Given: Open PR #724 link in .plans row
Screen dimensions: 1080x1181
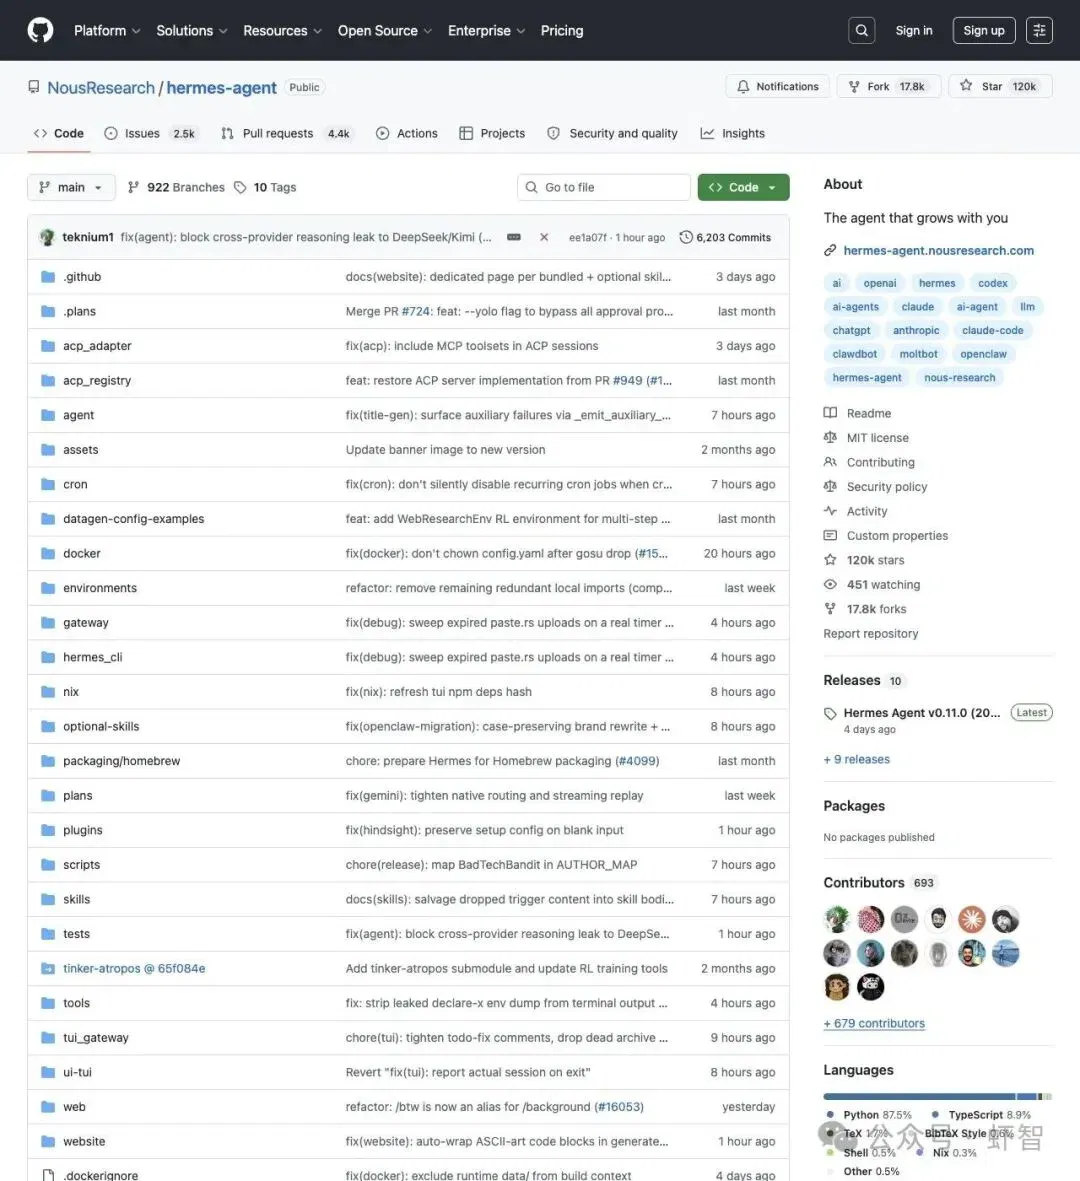Looking at the screenshot, I should coord(416,311).
